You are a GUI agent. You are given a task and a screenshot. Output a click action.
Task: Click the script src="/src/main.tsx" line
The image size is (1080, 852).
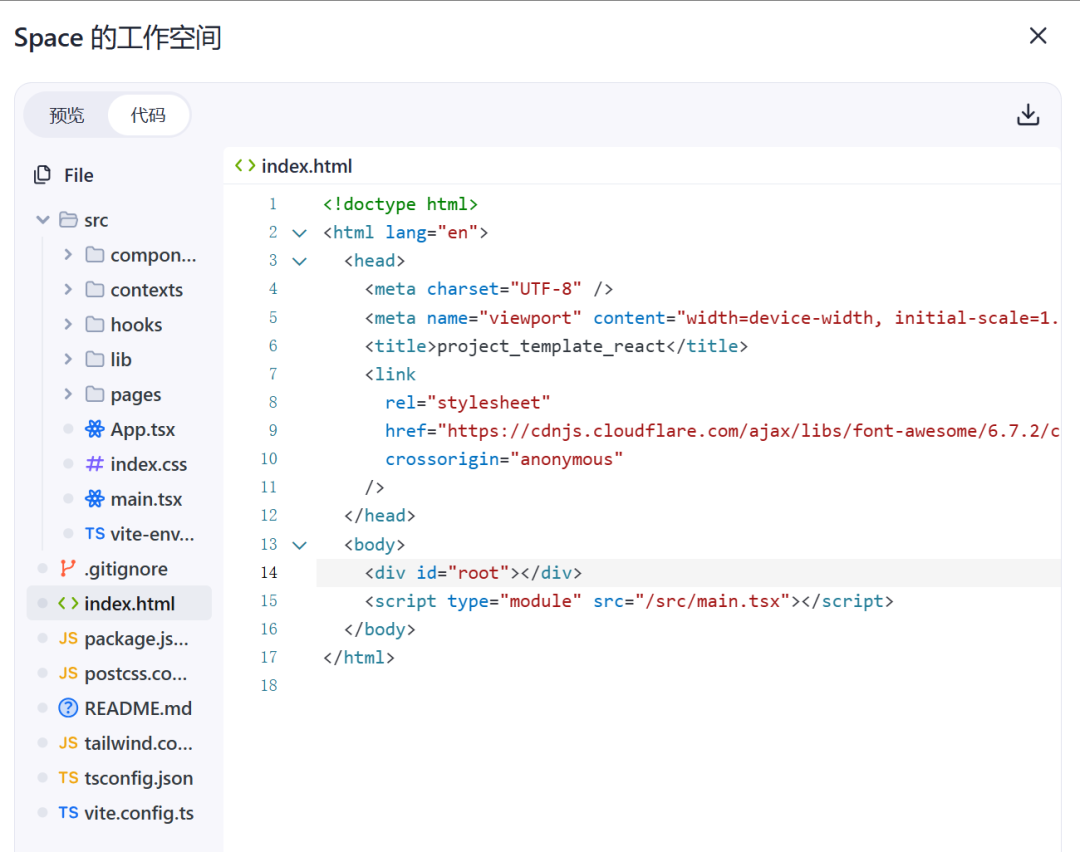click(629, 601)
